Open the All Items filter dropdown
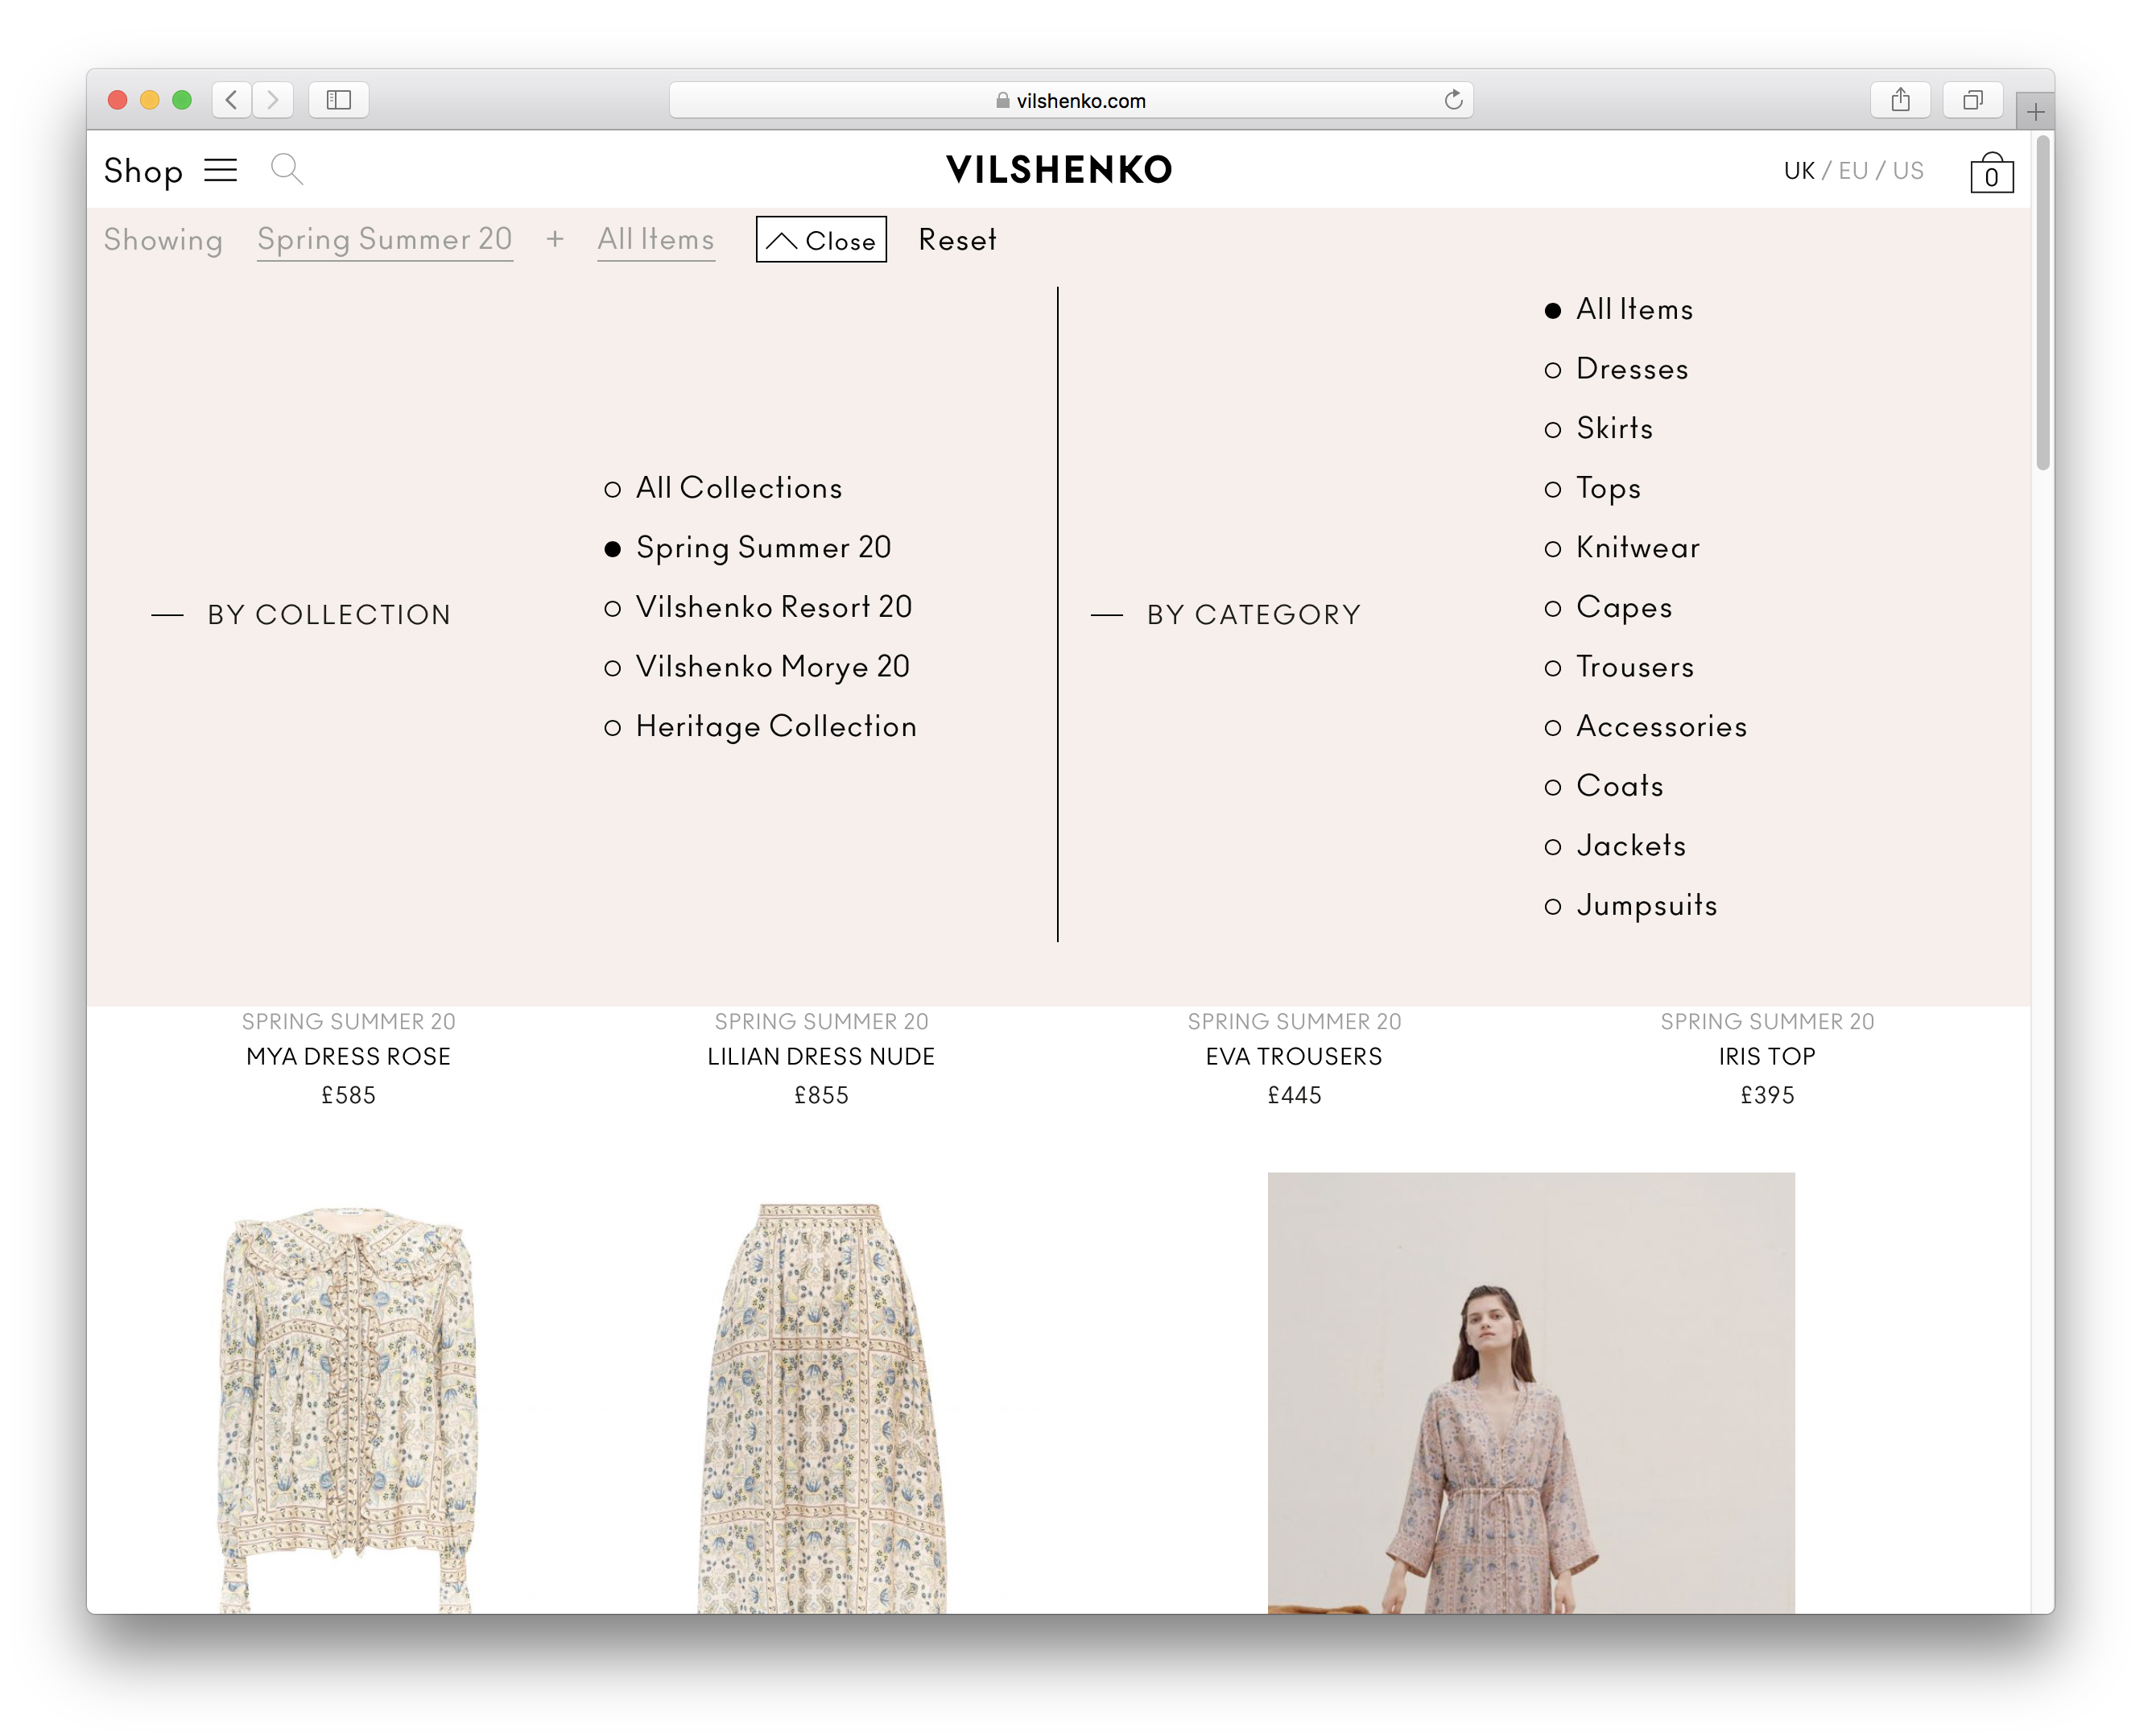The height and width of the screenshot is (1733, 2156). point(655,239)
